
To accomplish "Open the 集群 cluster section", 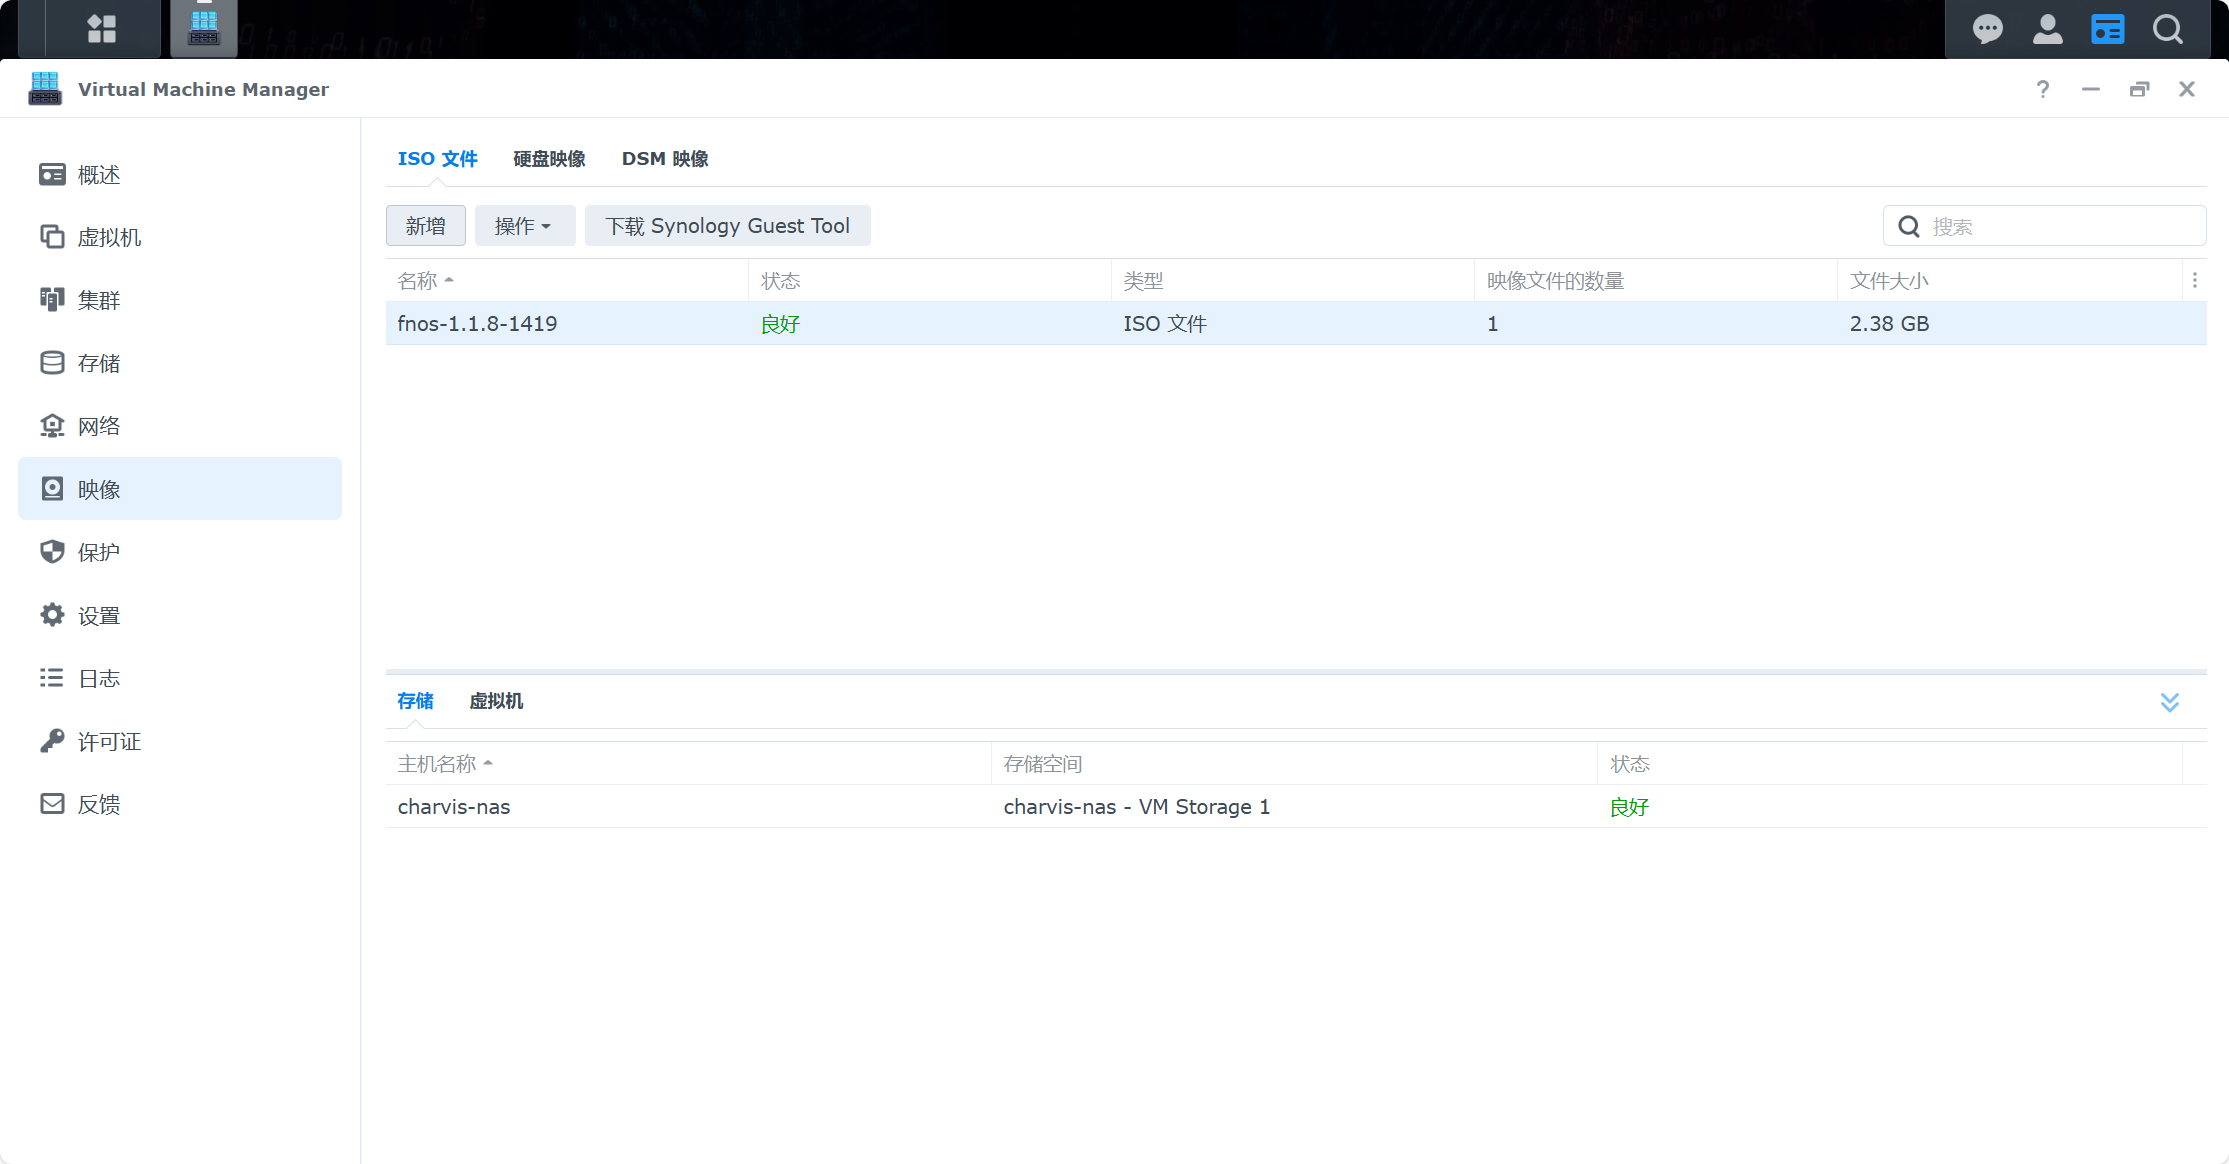I will click(x=98, y=300).
